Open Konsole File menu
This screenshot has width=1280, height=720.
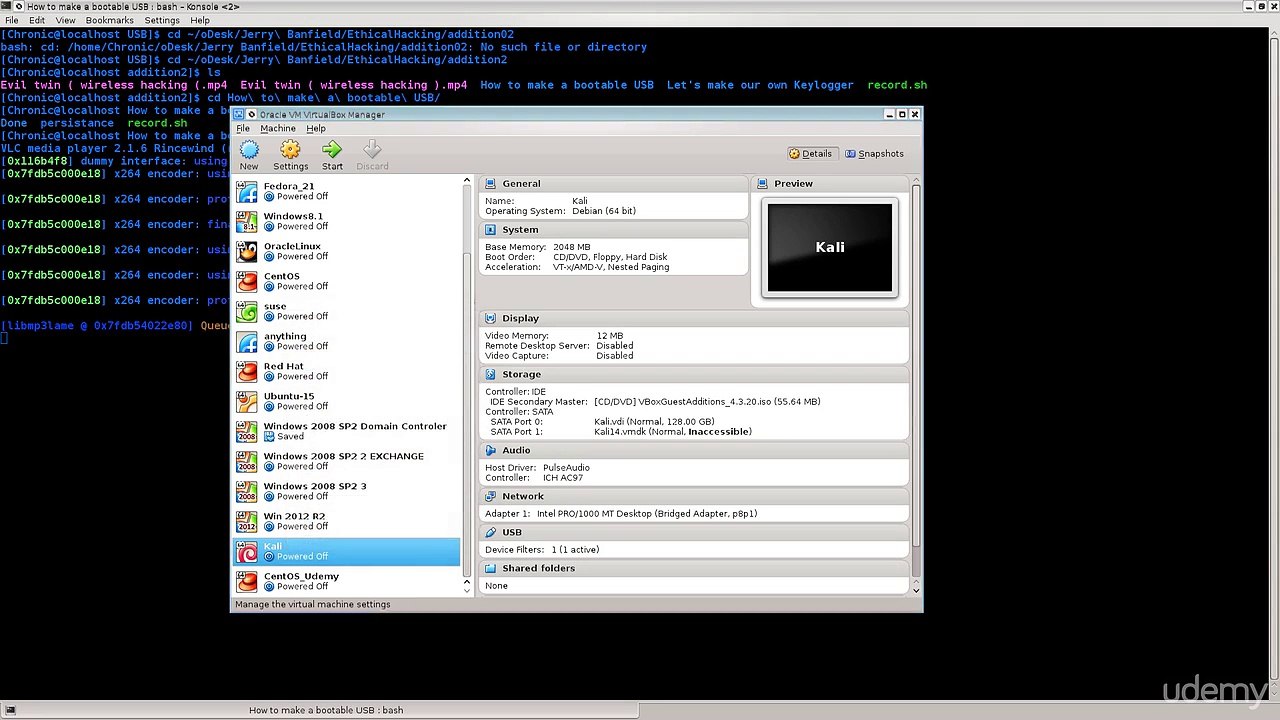pos(12,20)
